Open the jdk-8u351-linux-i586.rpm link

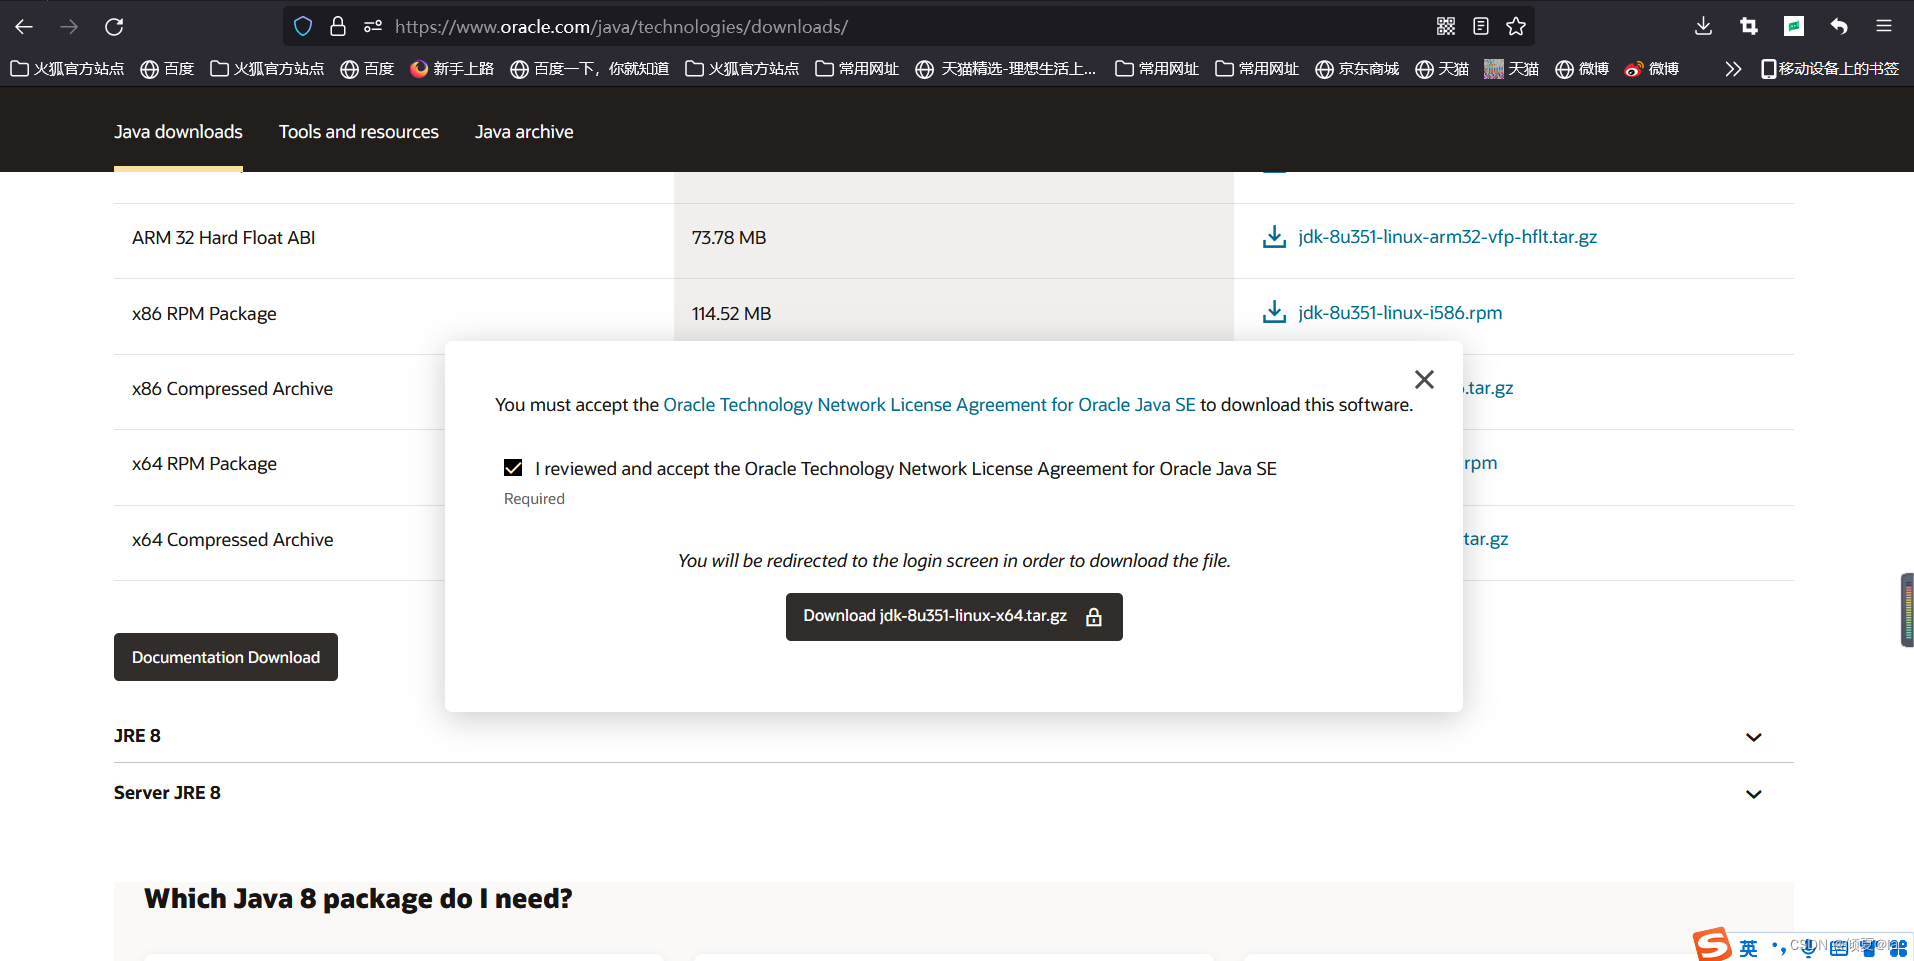tap(1400, 313)
